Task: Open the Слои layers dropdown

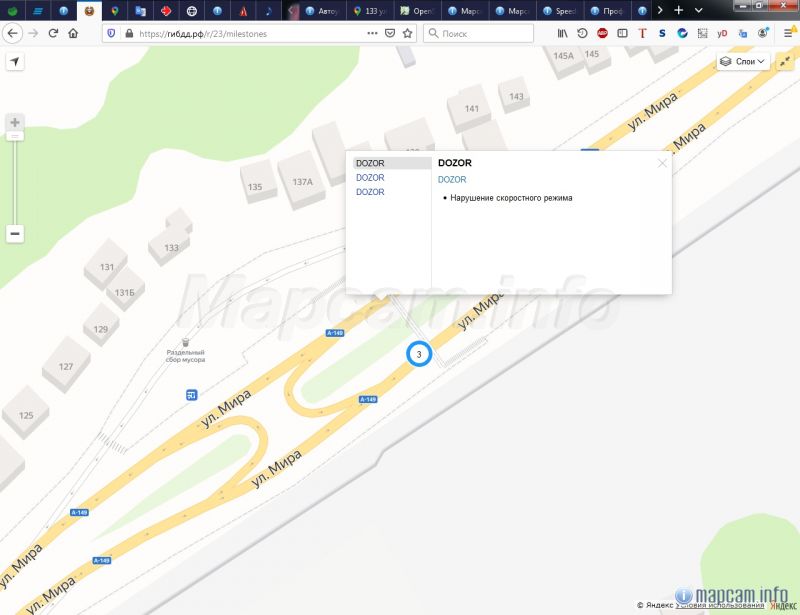Action: (x=743, y=62)
